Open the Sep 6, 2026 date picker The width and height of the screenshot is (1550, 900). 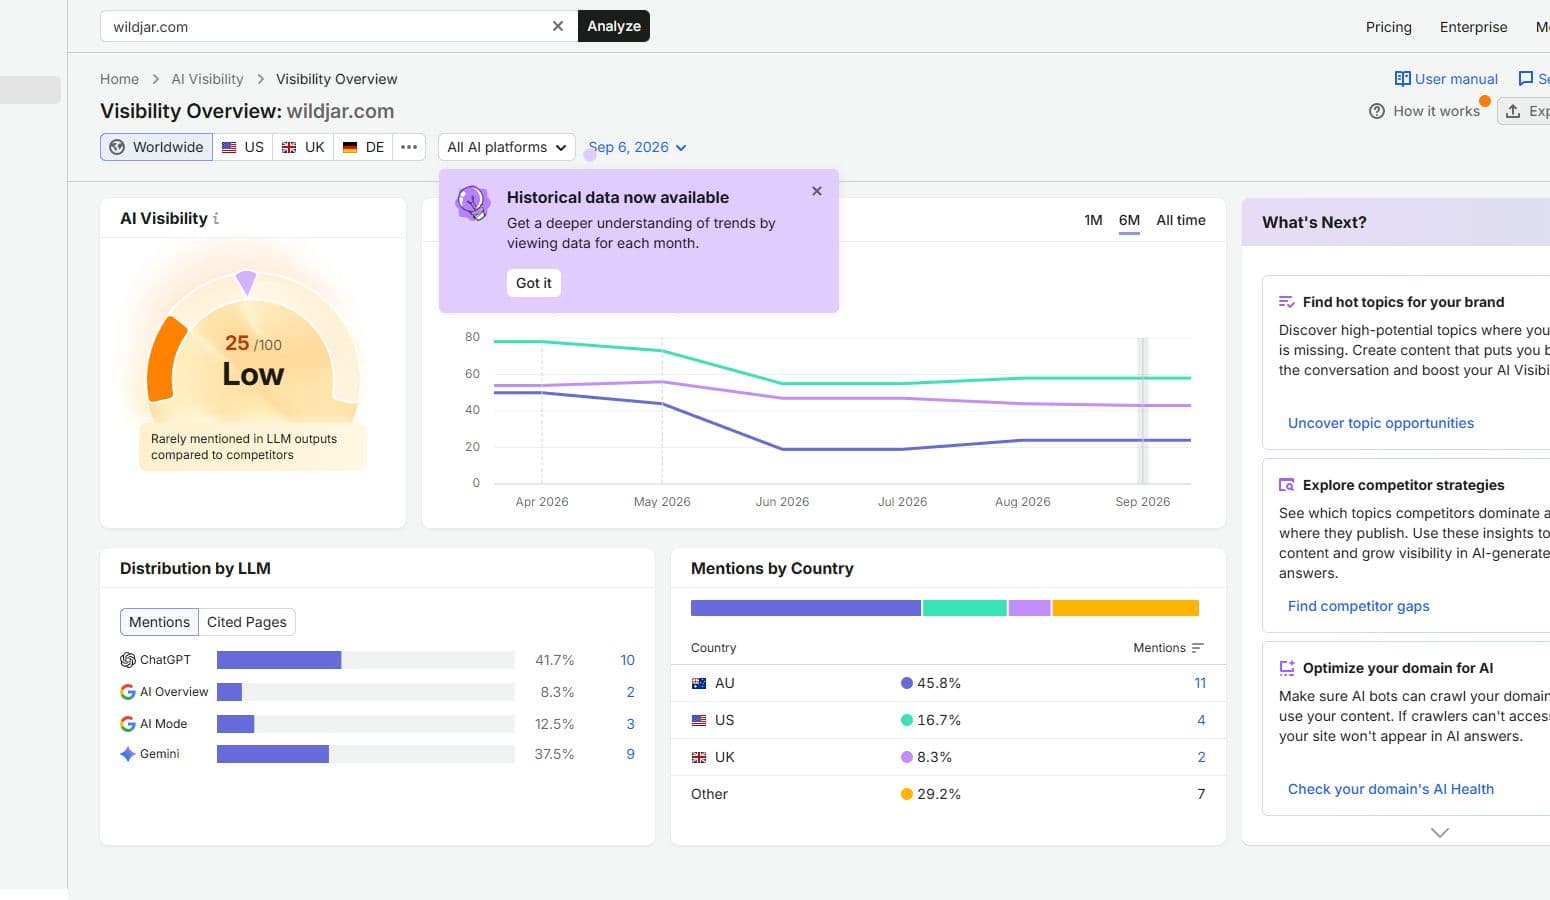click(x=637, y=147)
